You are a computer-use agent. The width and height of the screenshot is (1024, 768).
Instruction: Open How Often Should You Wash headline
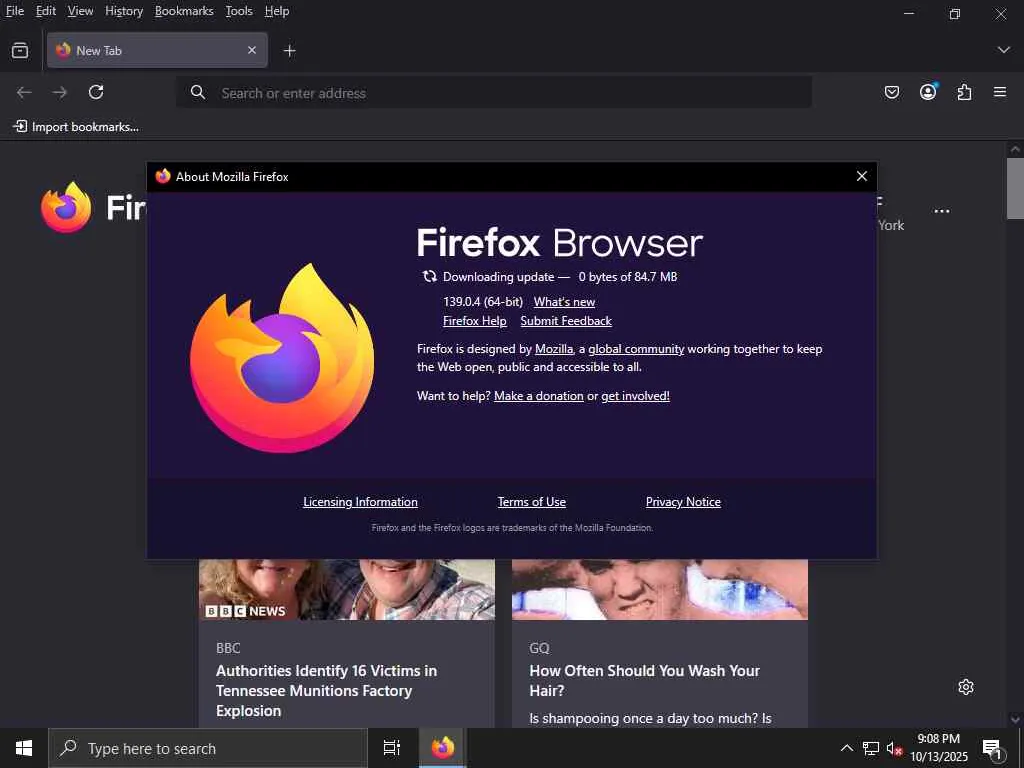645,680
